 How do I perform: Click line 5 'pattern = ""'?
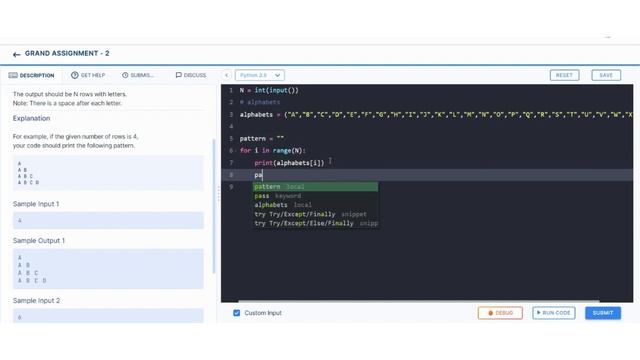coord(262,139)
